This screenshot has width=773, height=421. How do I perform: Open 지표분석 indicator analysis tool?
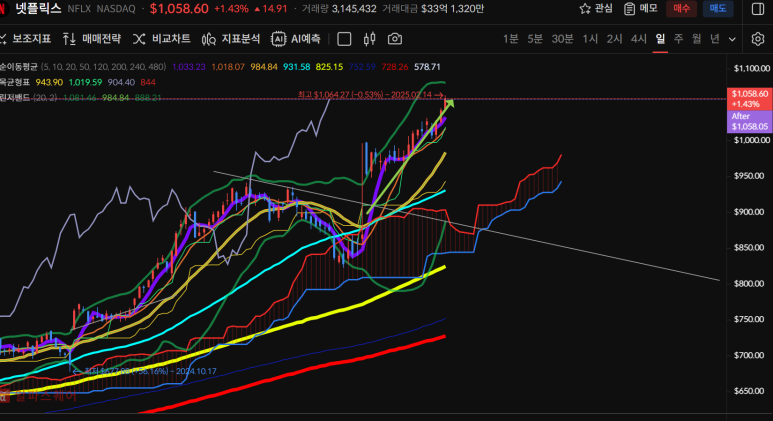231,38
